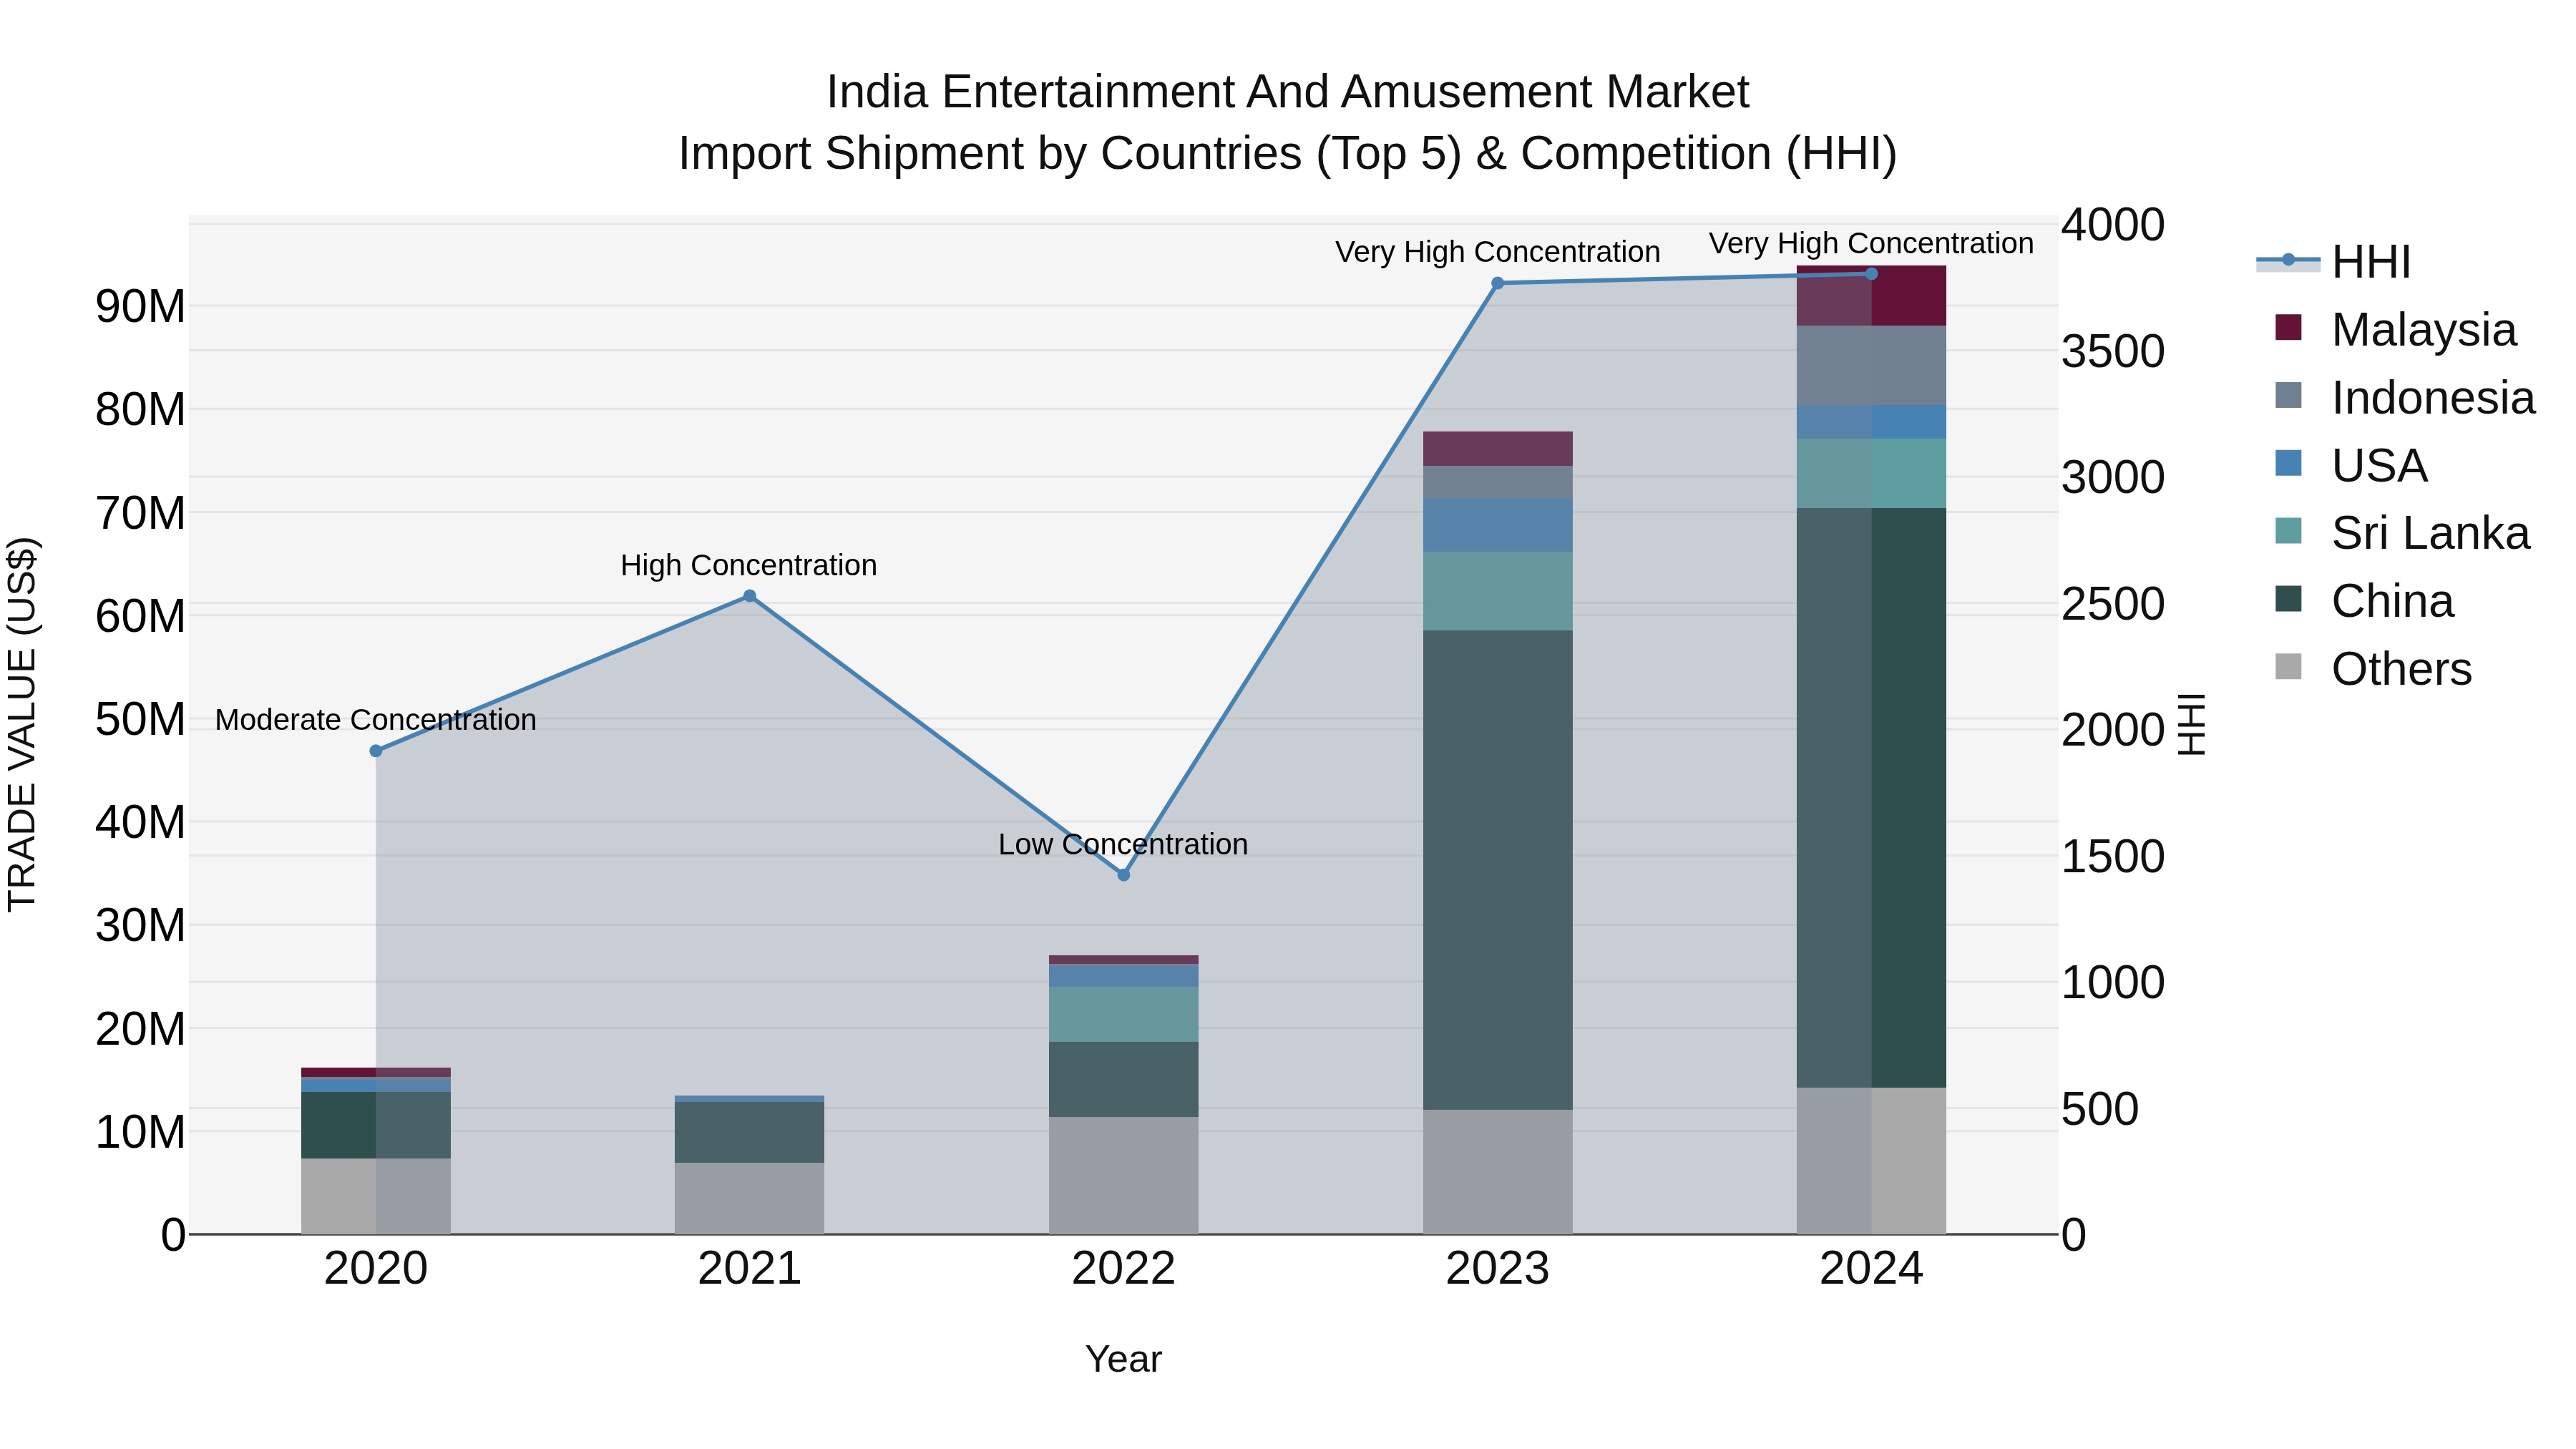Click the 'Moderate Concentration' annotation
The height and width of the screenshot is (1449, 2576).
point(376,720)
